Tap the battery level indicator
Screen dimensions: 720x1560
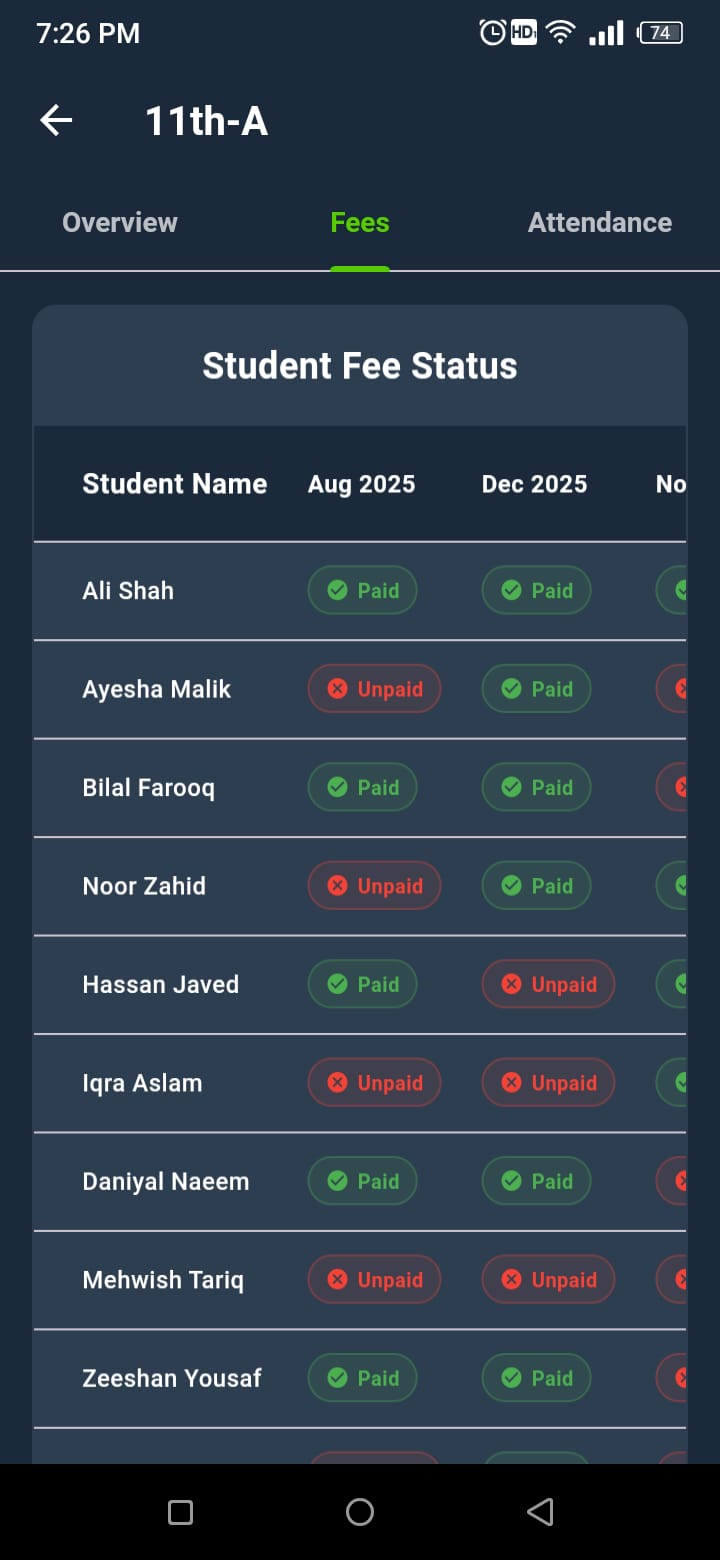(660, 33)
